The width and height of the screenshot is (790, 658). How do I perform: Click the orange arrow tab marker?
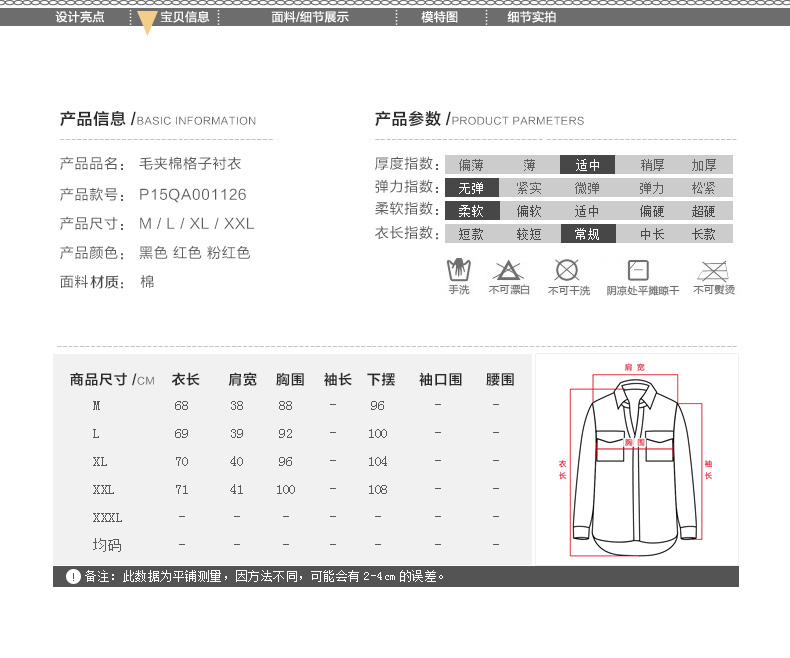pyautogui.click(x=147, y=23)
